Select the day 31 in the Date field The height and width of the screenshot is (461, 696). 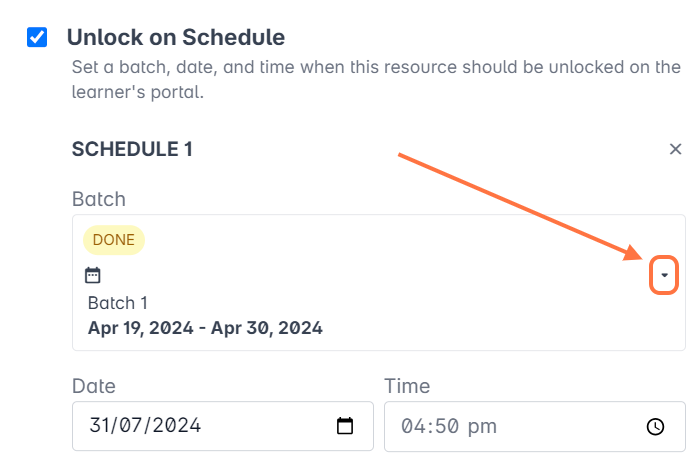click(100, 426)
